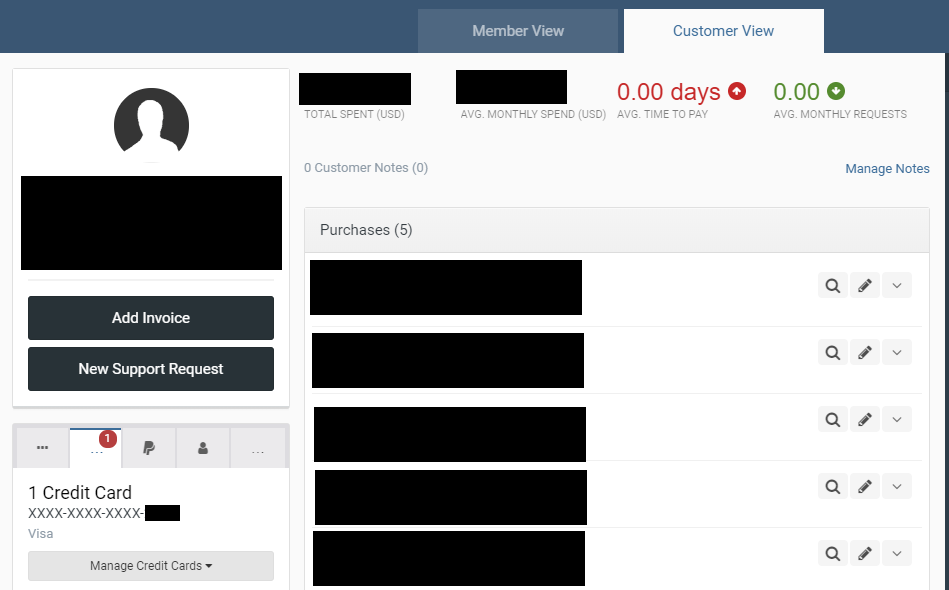Image resolution: width=949 pixels, height=590 pixels.
Task: Click the 0 Customer Notes (0) label
Action: coord(366,168)
